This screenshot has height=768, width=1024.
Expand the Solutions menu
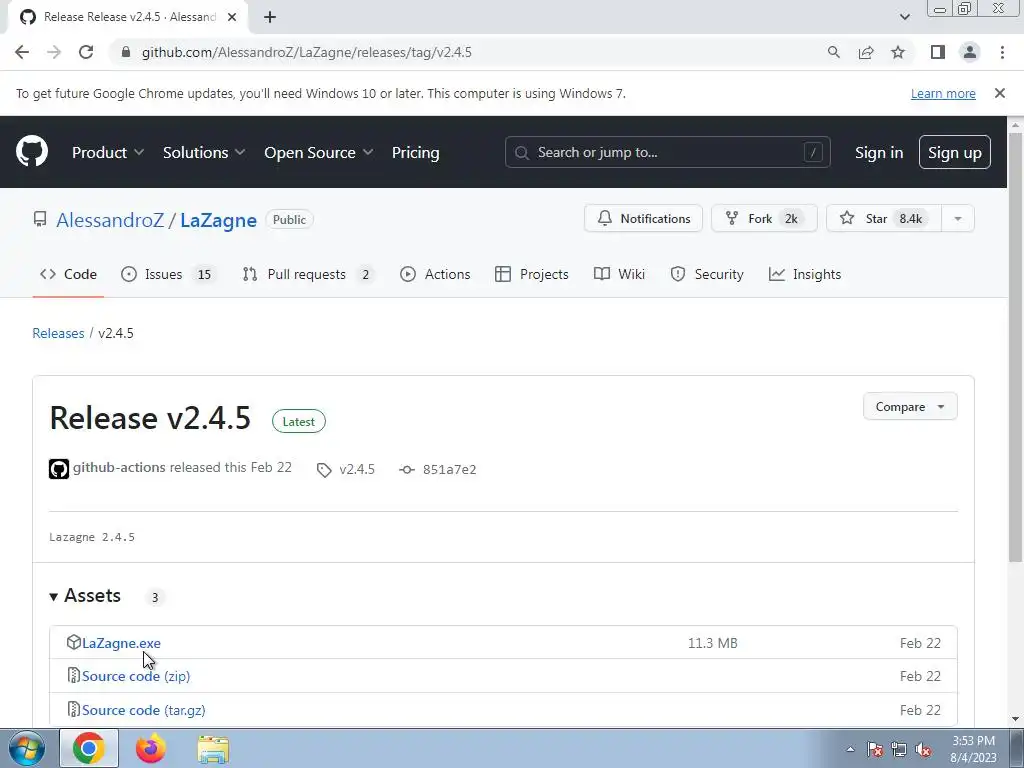pyautogui.click(x=204, y=152)
